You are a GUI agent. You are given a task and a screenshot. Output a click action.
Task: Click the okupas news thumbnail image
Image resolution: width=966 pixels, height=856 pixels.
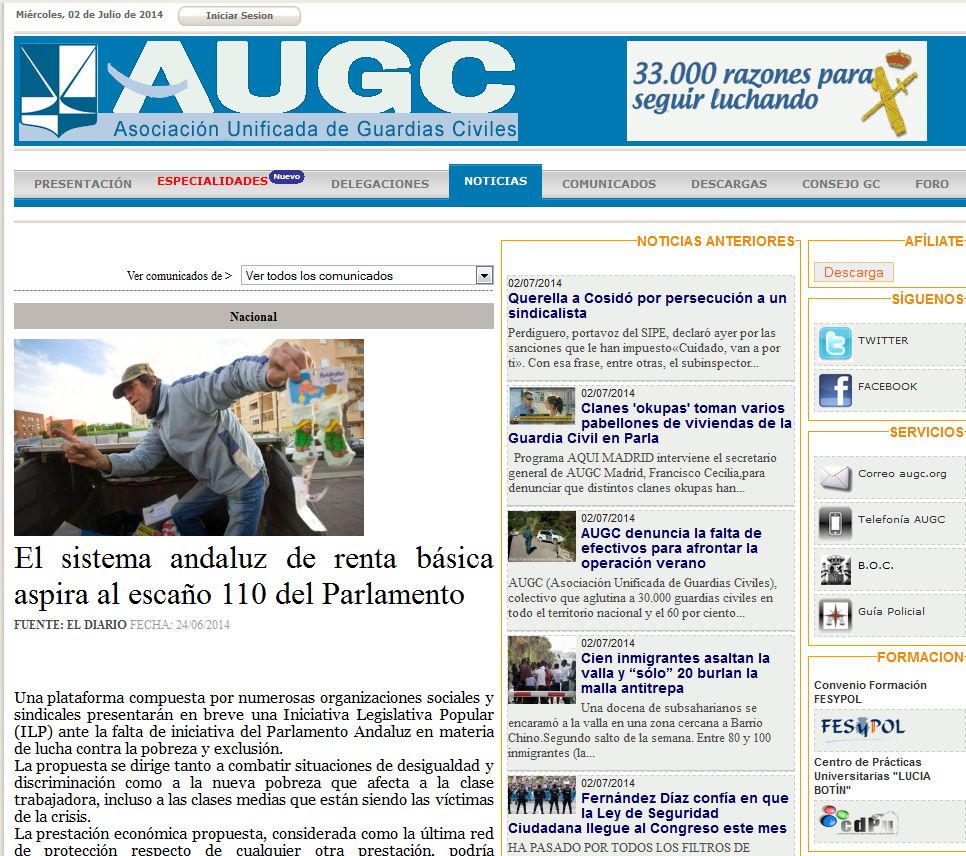tap(541, 406)
